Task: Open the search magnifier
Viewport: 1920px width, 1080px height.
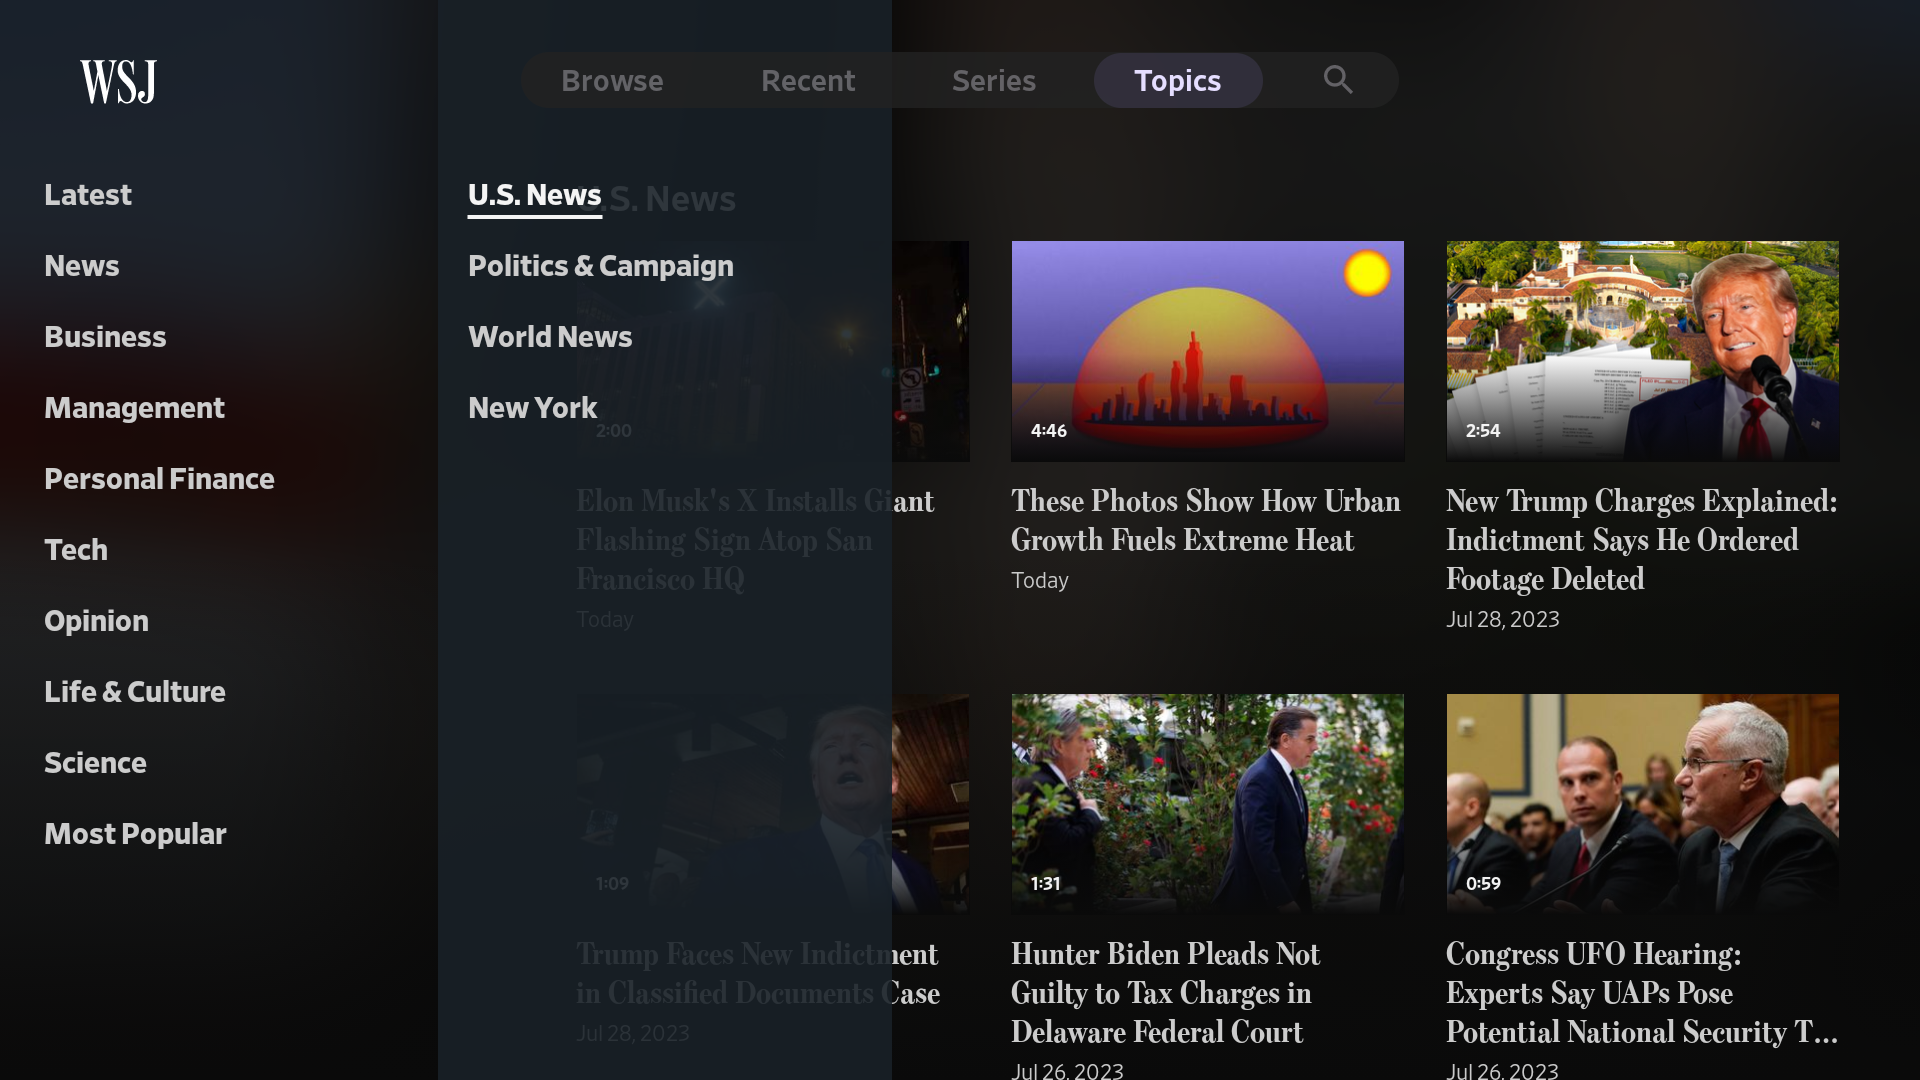Action: [1338, 80]
